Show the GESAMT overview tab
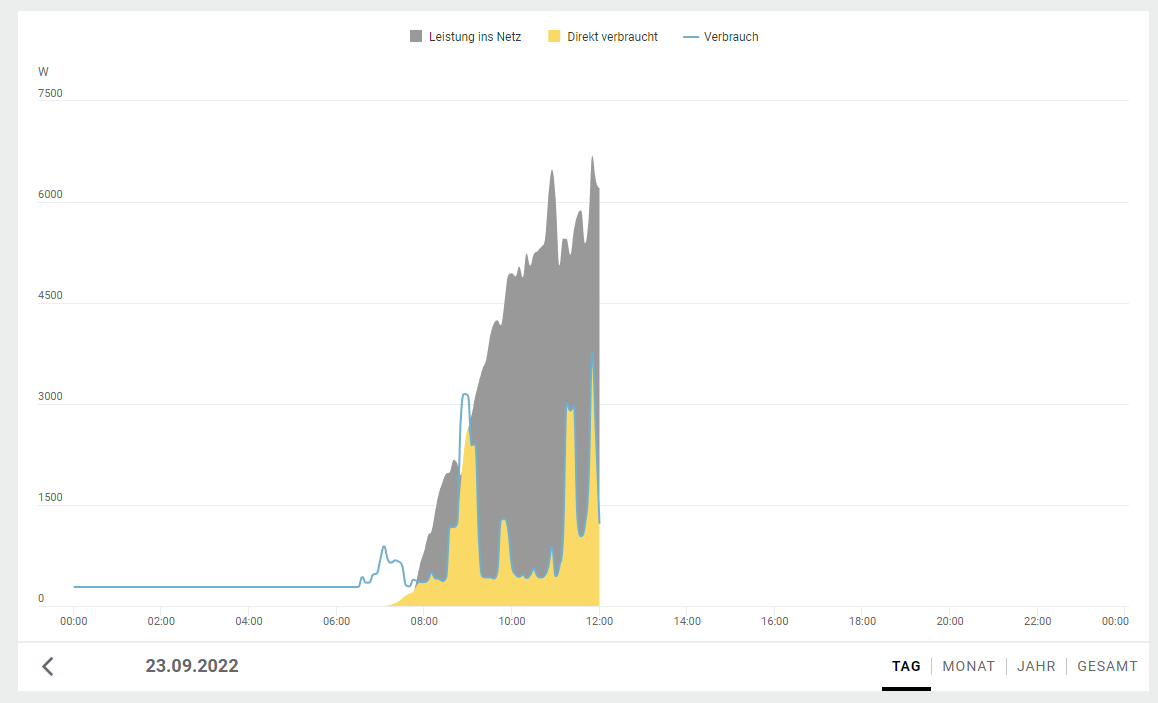Viewport: 1158px width, 703px height. point(1107,666)
